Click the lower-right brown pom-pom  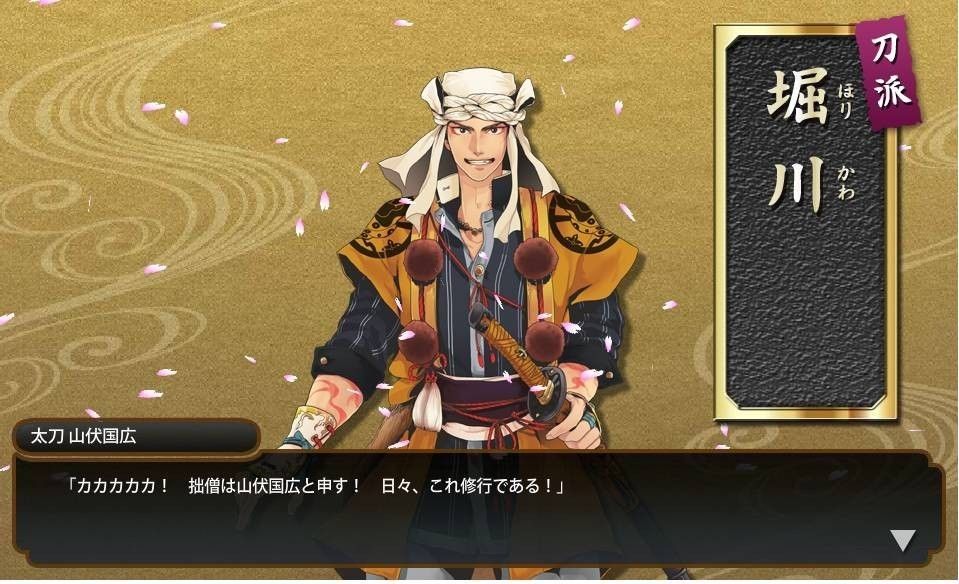coord(544,341)
